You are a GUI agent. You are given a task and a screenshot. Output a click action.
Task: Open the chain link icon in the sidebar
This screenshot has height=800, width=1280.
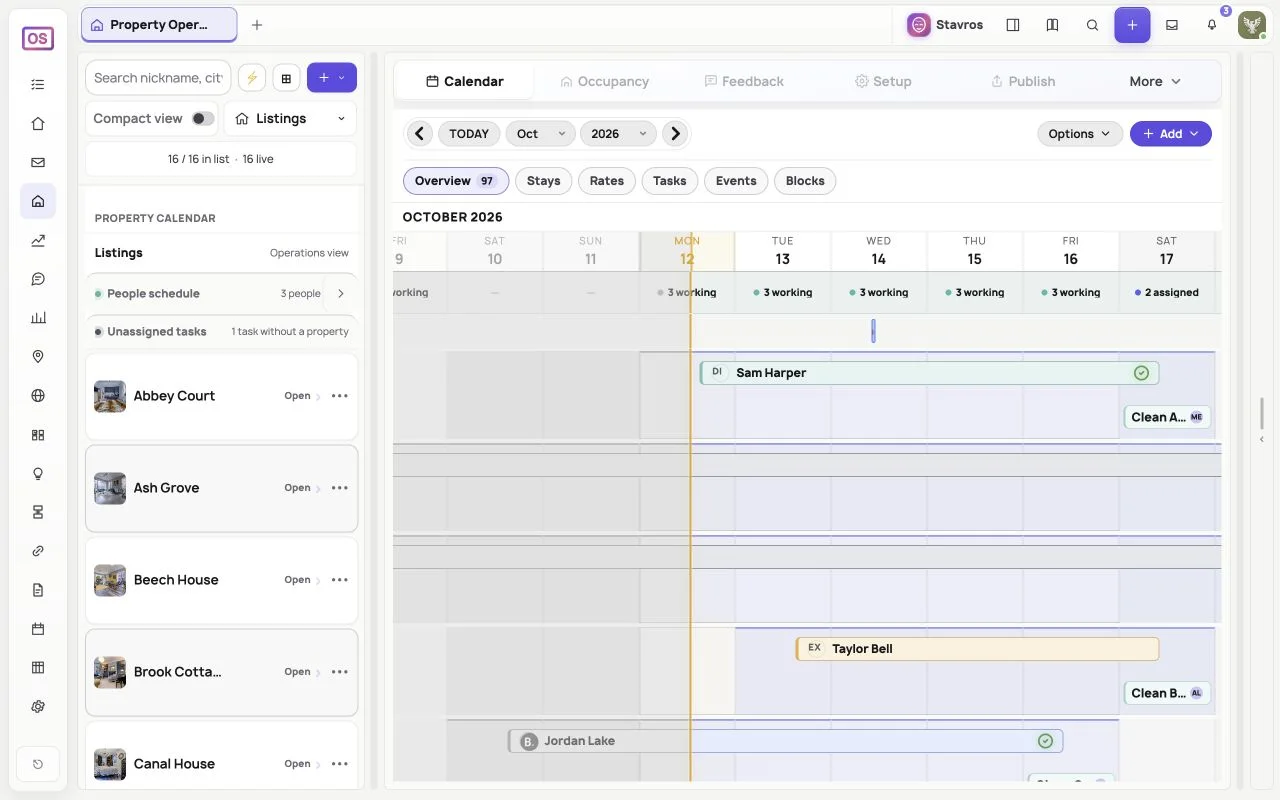coord(38,551)
